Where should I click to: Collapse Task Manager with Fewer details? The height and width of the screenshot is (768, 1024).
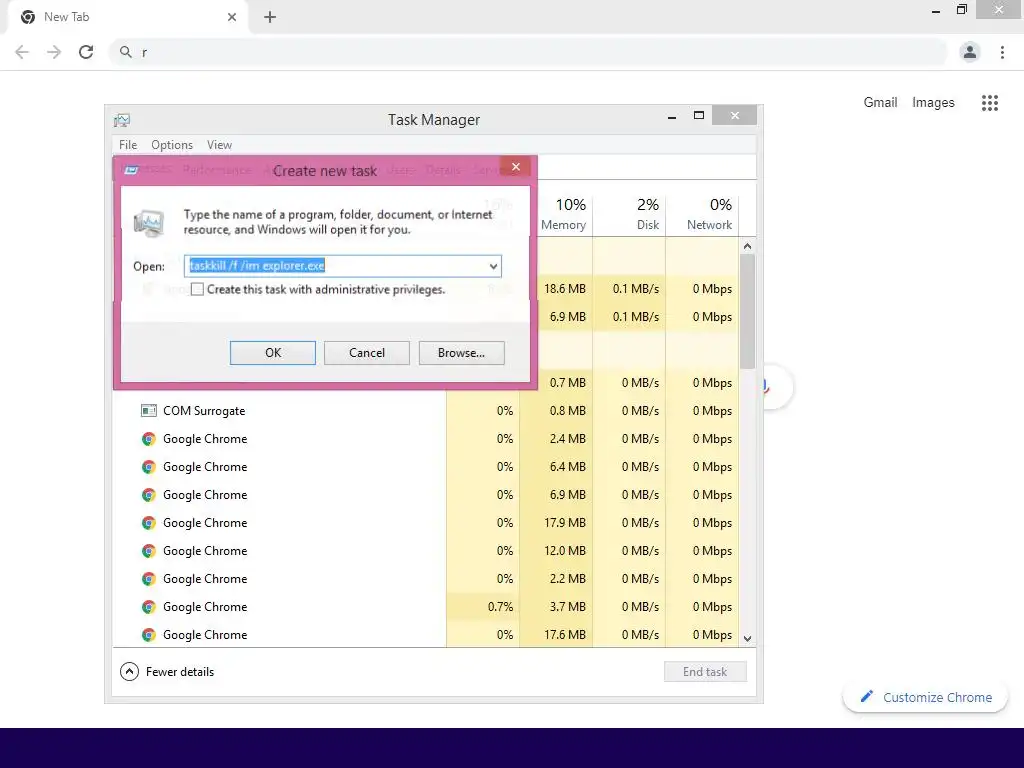(x=167, y=671)
